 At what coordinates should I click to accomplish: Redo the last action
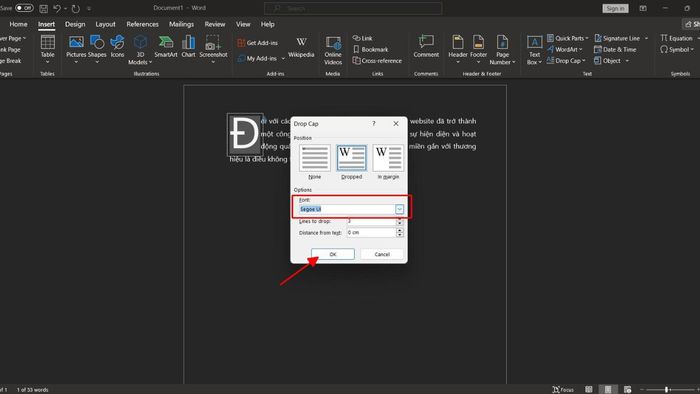tap(75, 8)
